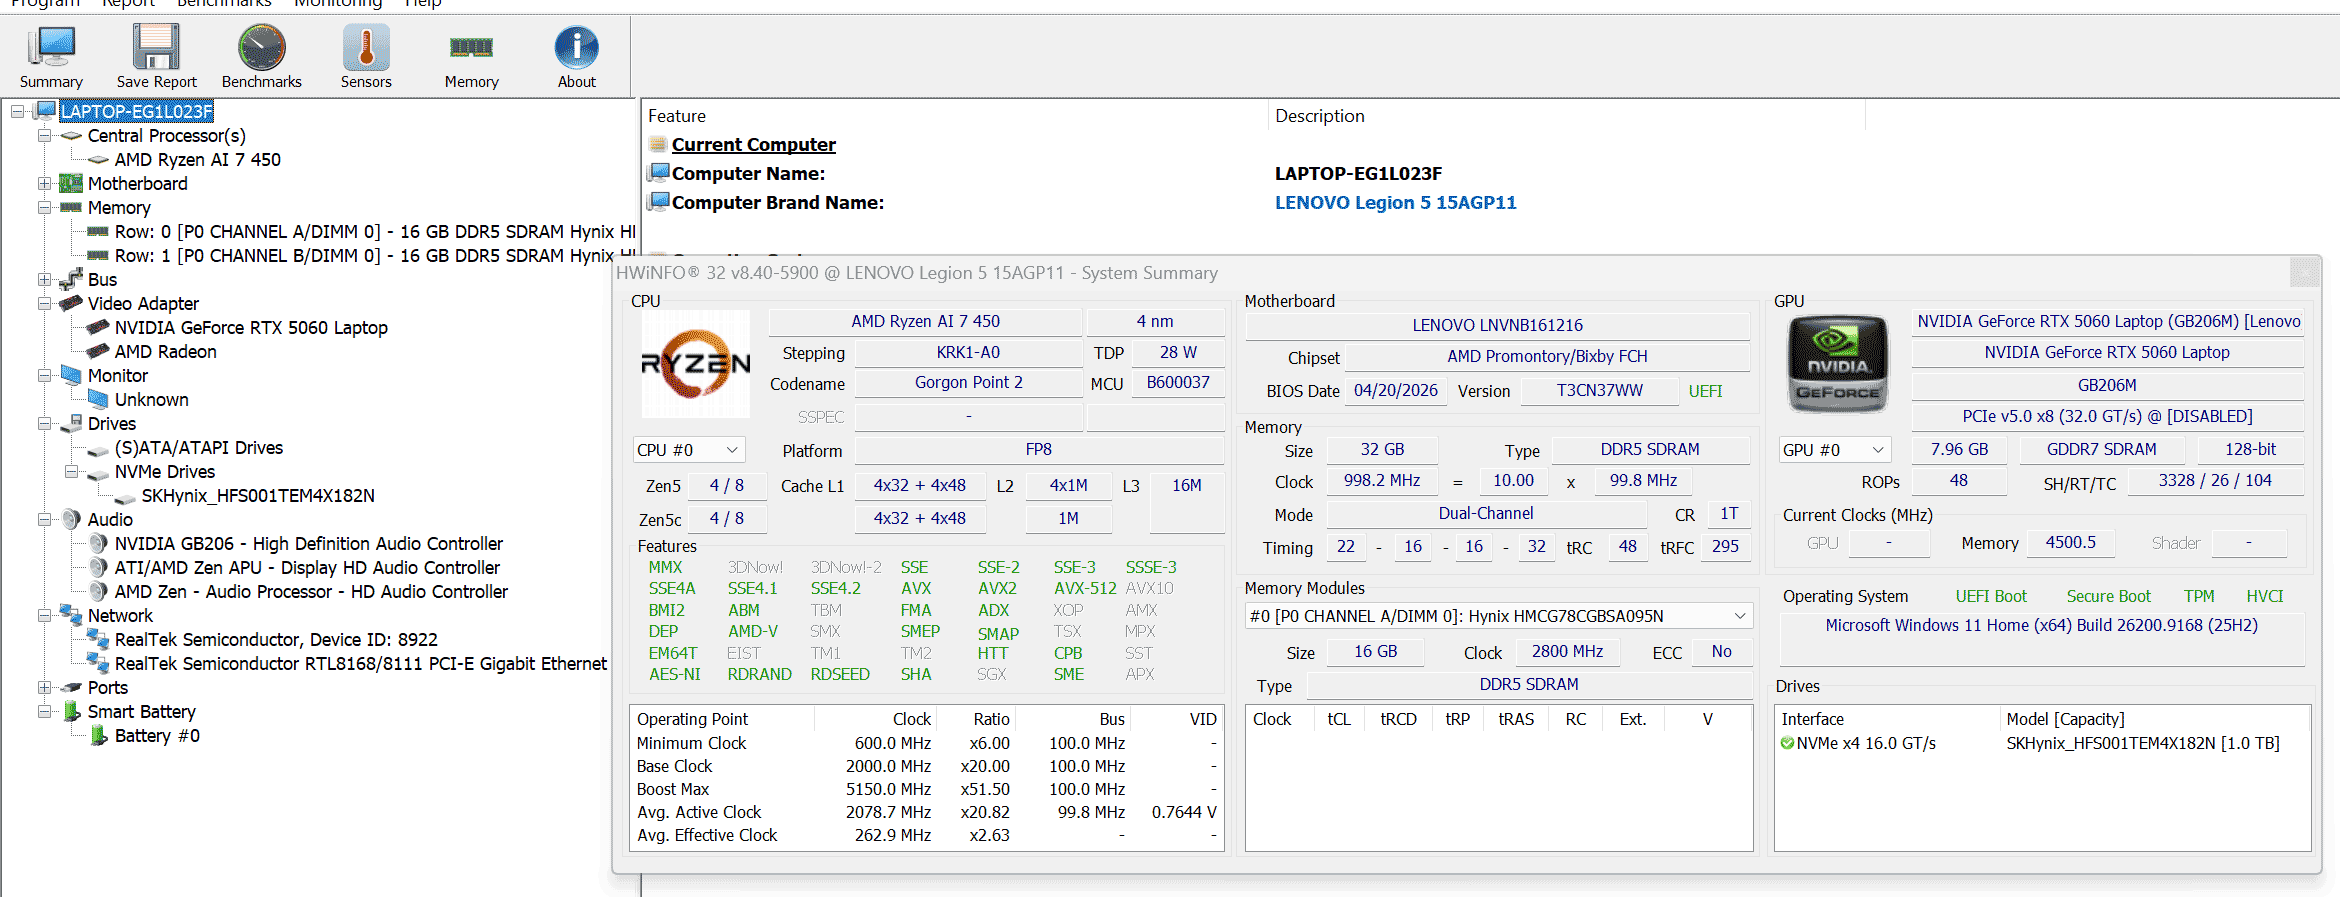The height and width of the screenshot is (897, 2340).
Task: Click the Motherboard node icon
Action: pyautogui.click(x=71, y=183)
